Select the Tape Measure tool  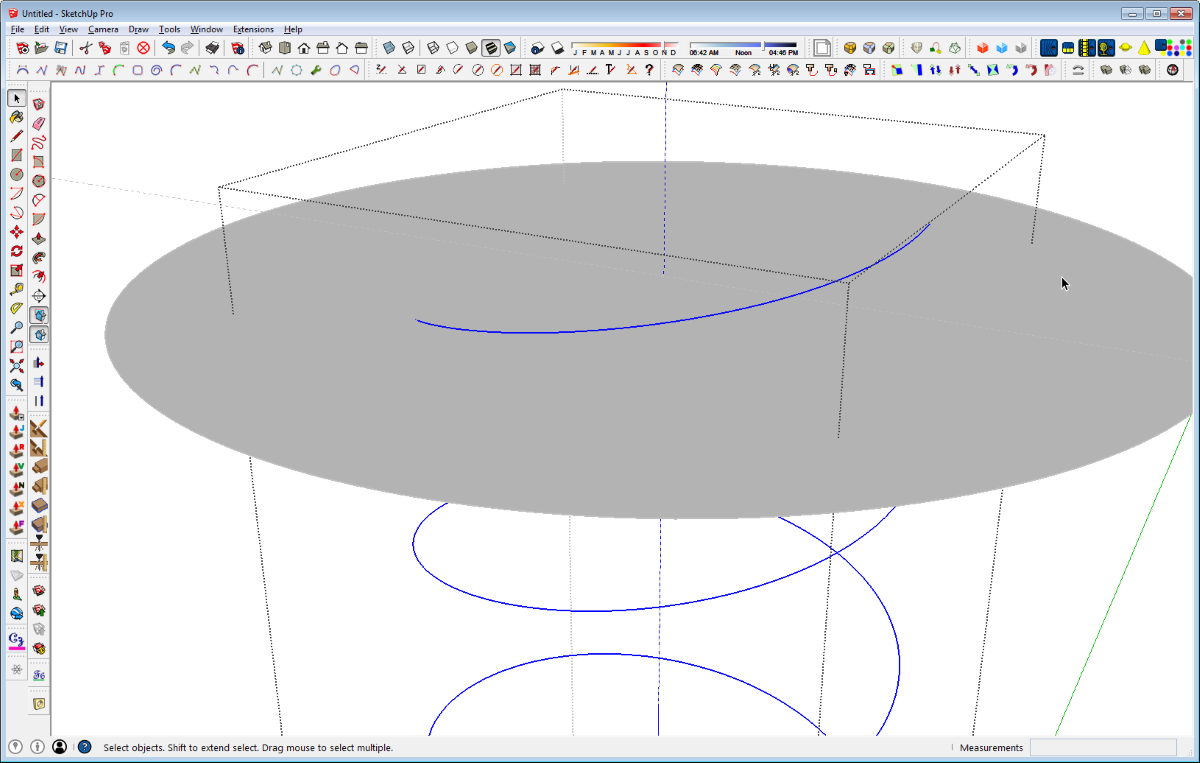coord(17,288)
